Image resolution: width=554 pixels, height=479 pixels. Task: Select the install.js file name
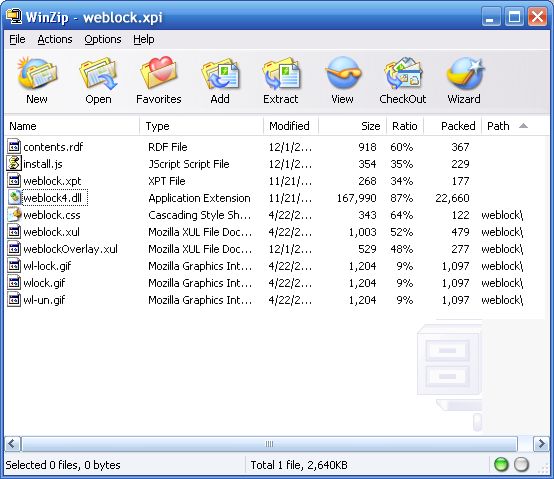43,164
